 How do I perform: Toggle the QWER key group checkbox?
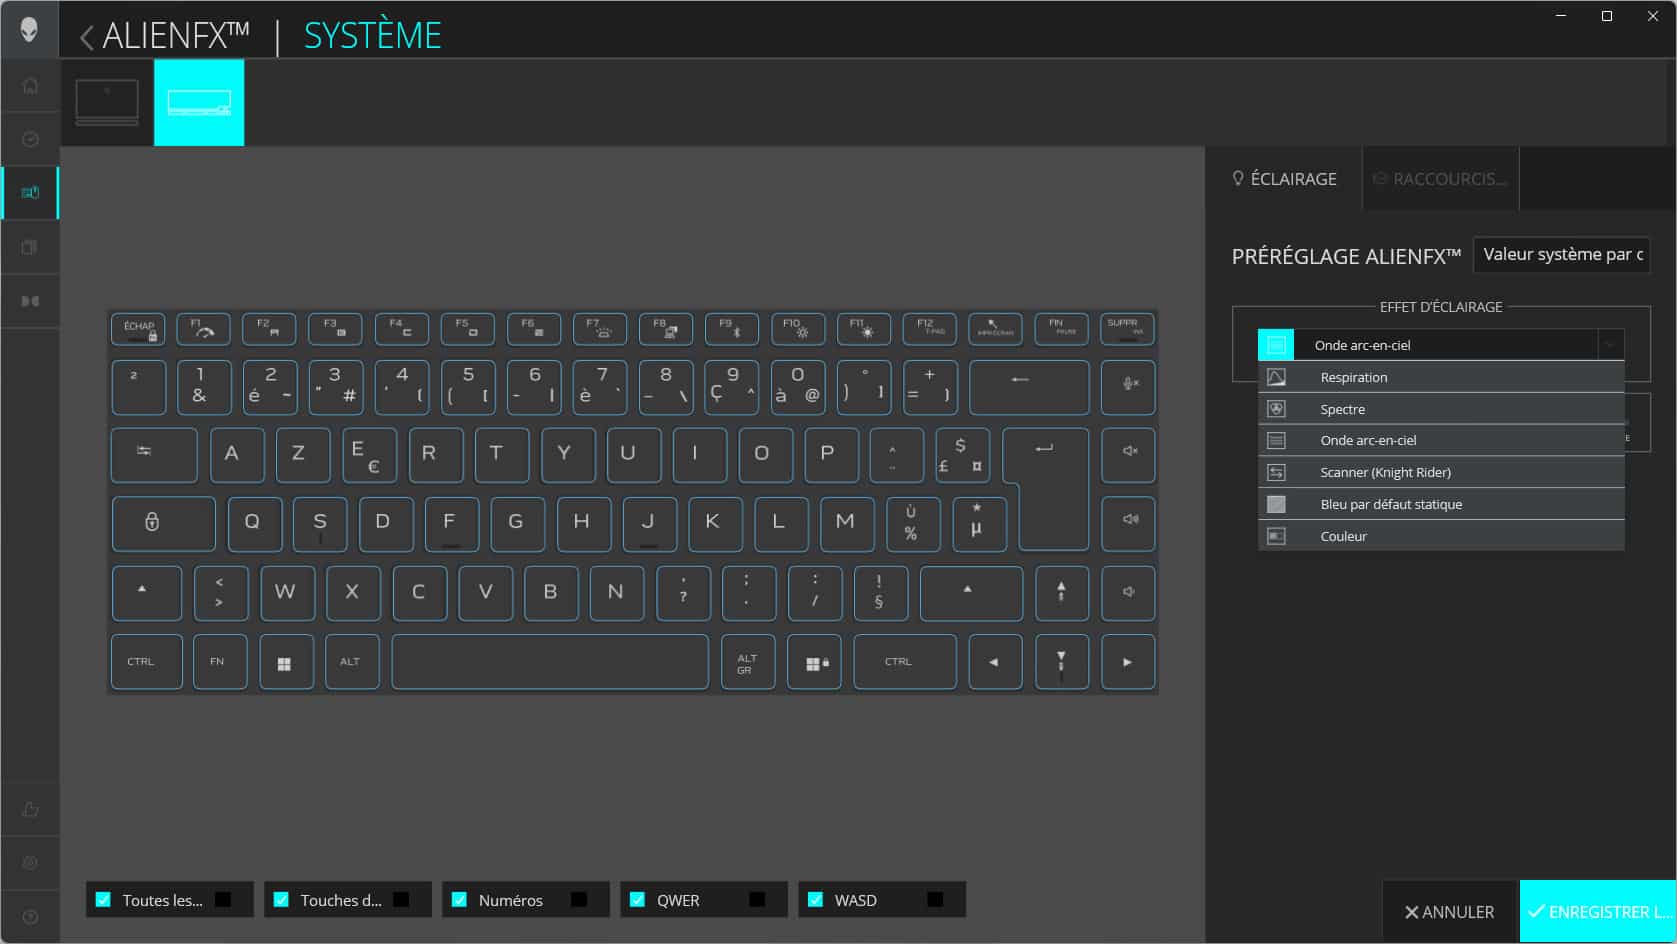click(x=637, y=900)
